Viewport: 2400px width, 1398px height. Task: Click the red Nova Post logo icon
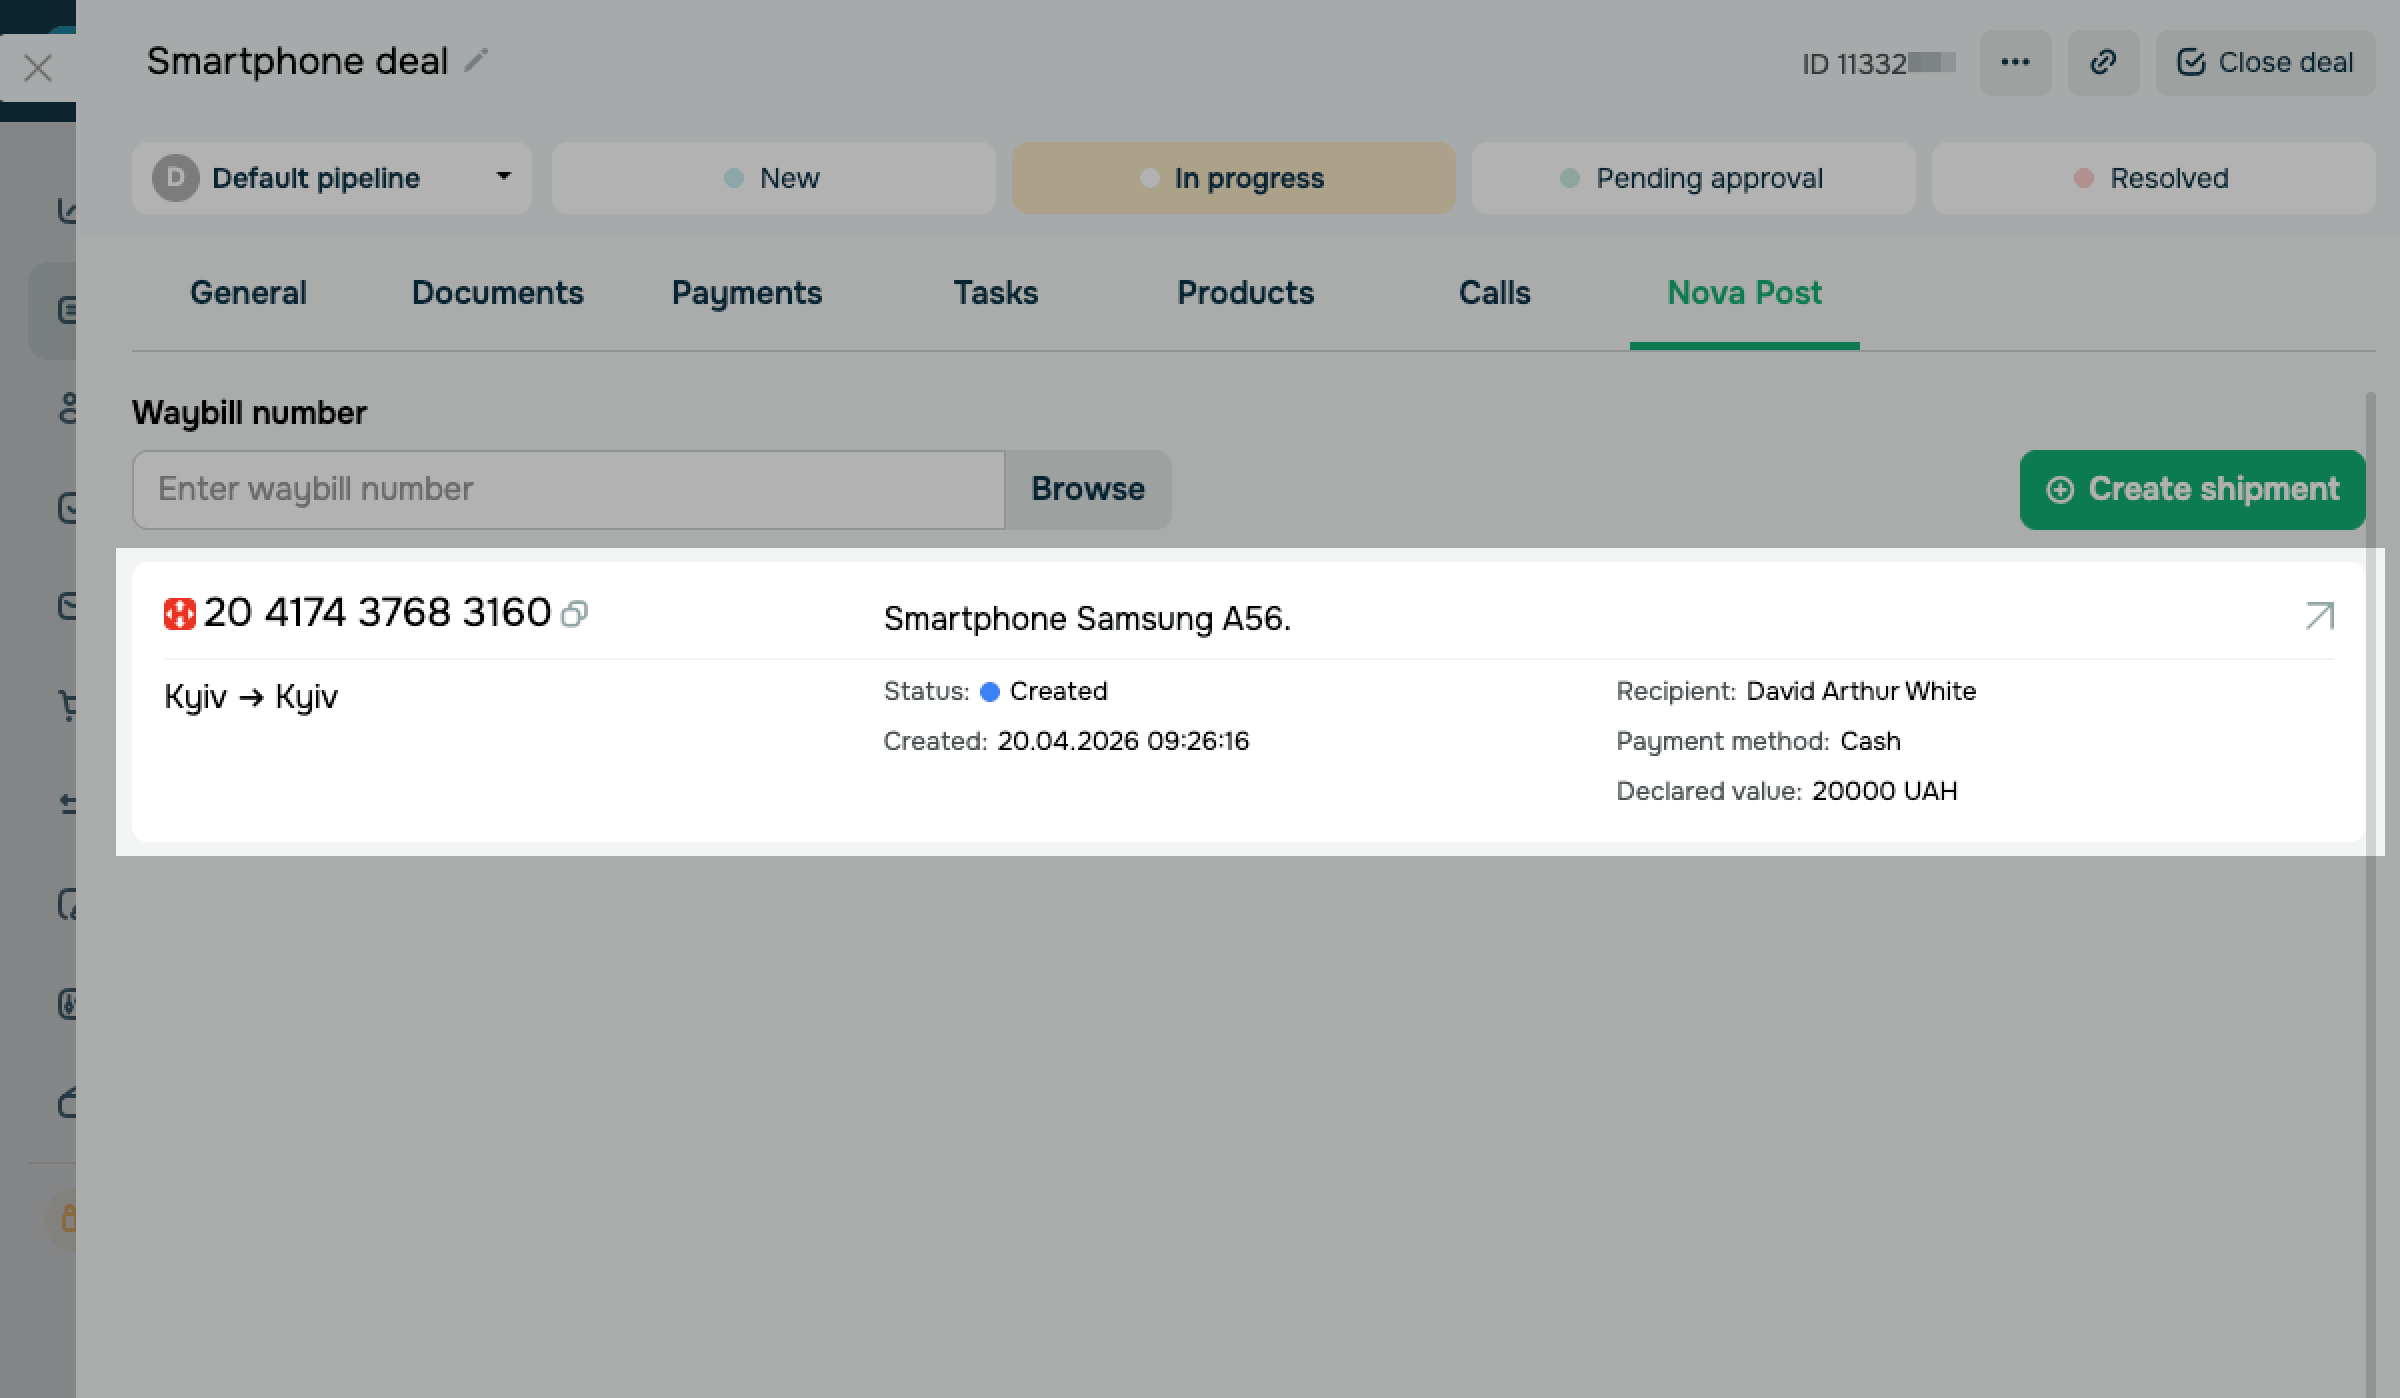[179, 613]
